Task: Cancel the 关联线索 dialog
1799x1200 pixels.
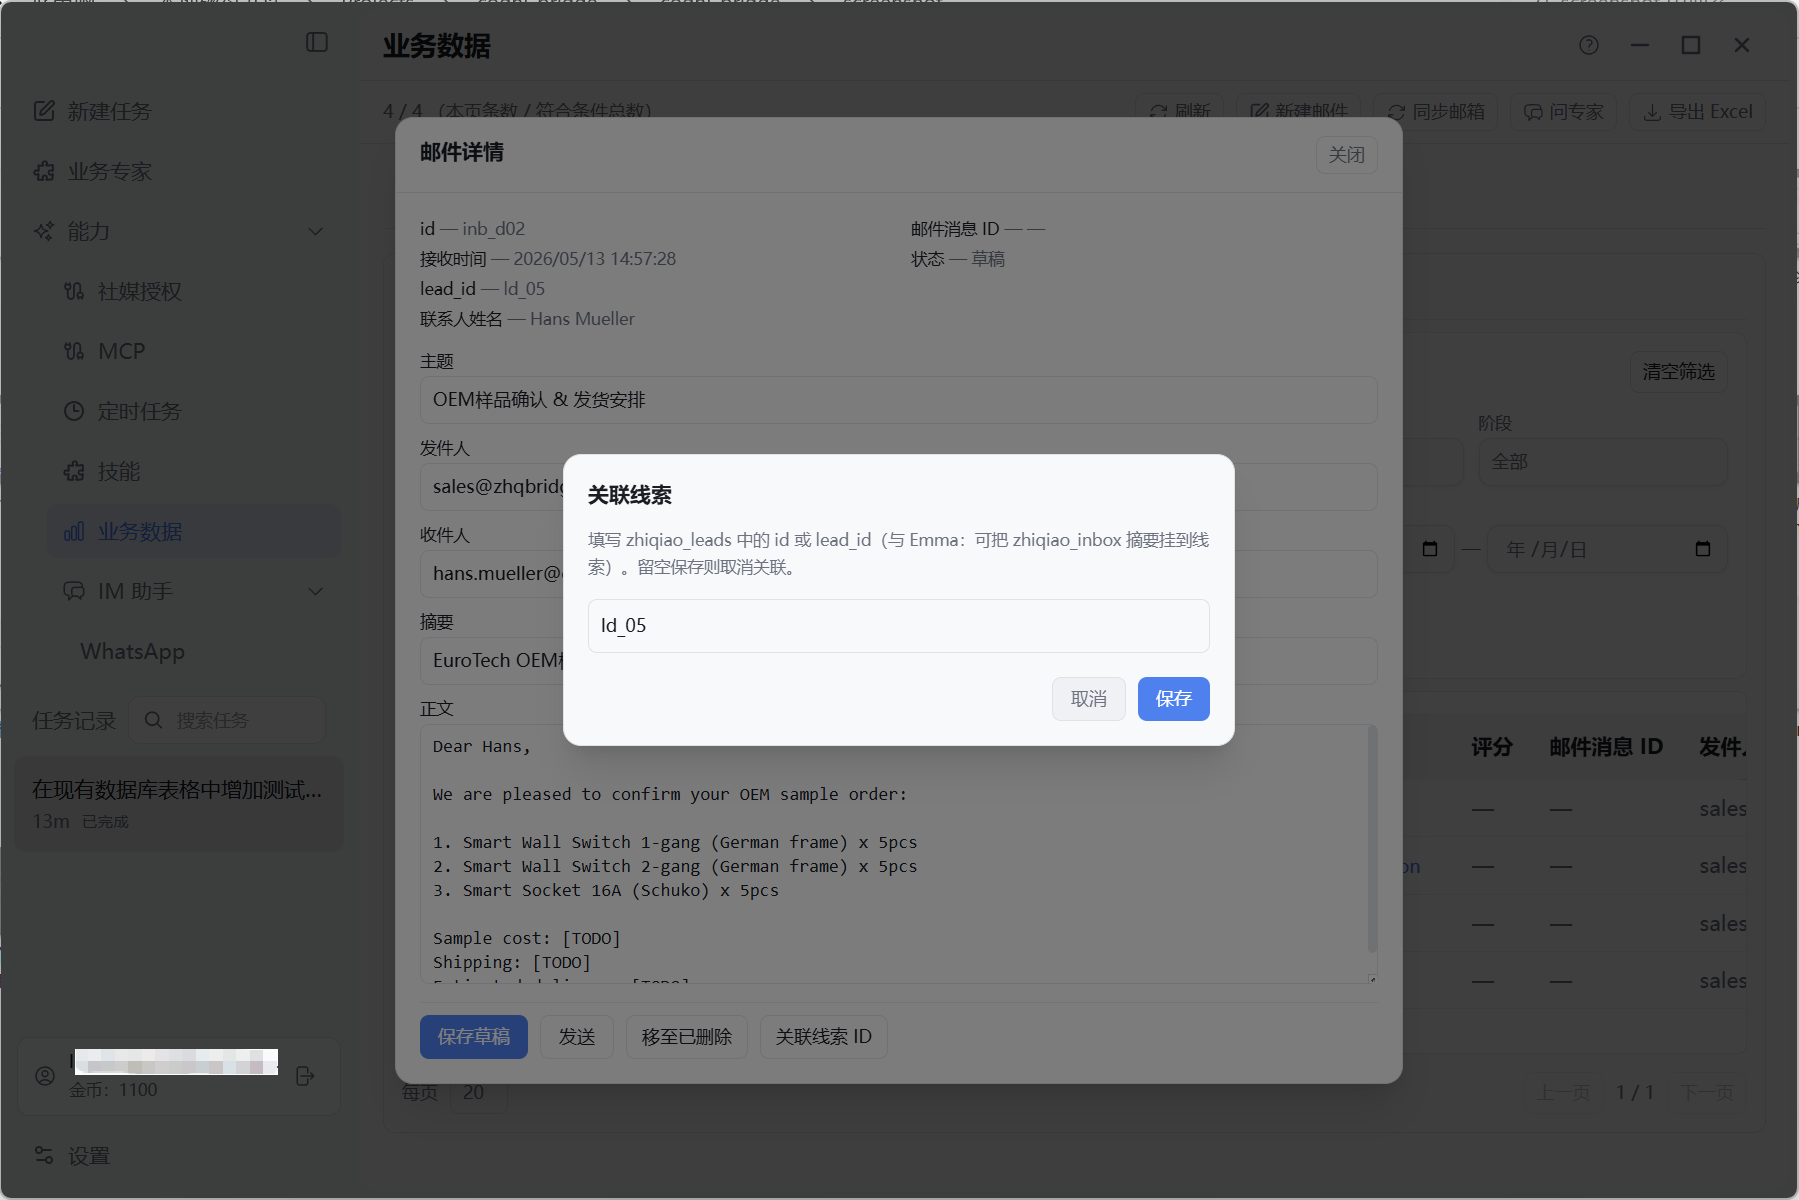Action: 1088,699
